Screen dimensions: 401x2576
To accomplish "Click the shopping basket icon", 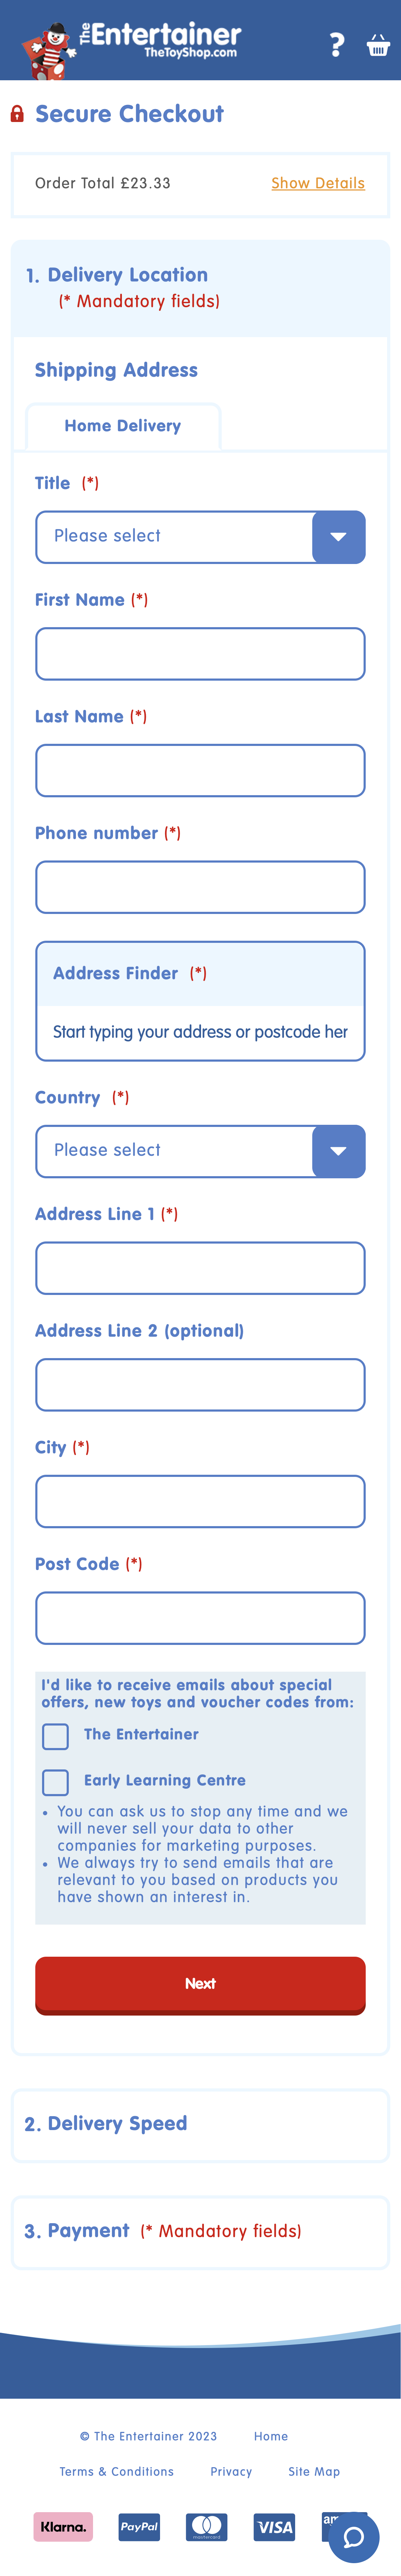I will (x=378, y=44).
